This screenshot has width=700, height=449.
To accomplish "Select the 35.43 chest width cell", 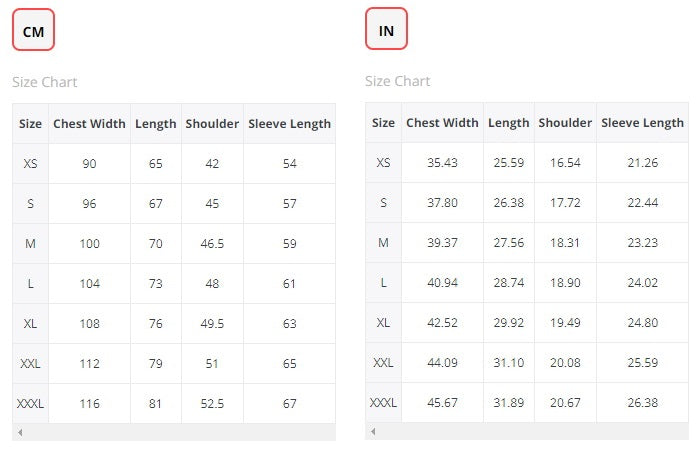I will (442, 163).
